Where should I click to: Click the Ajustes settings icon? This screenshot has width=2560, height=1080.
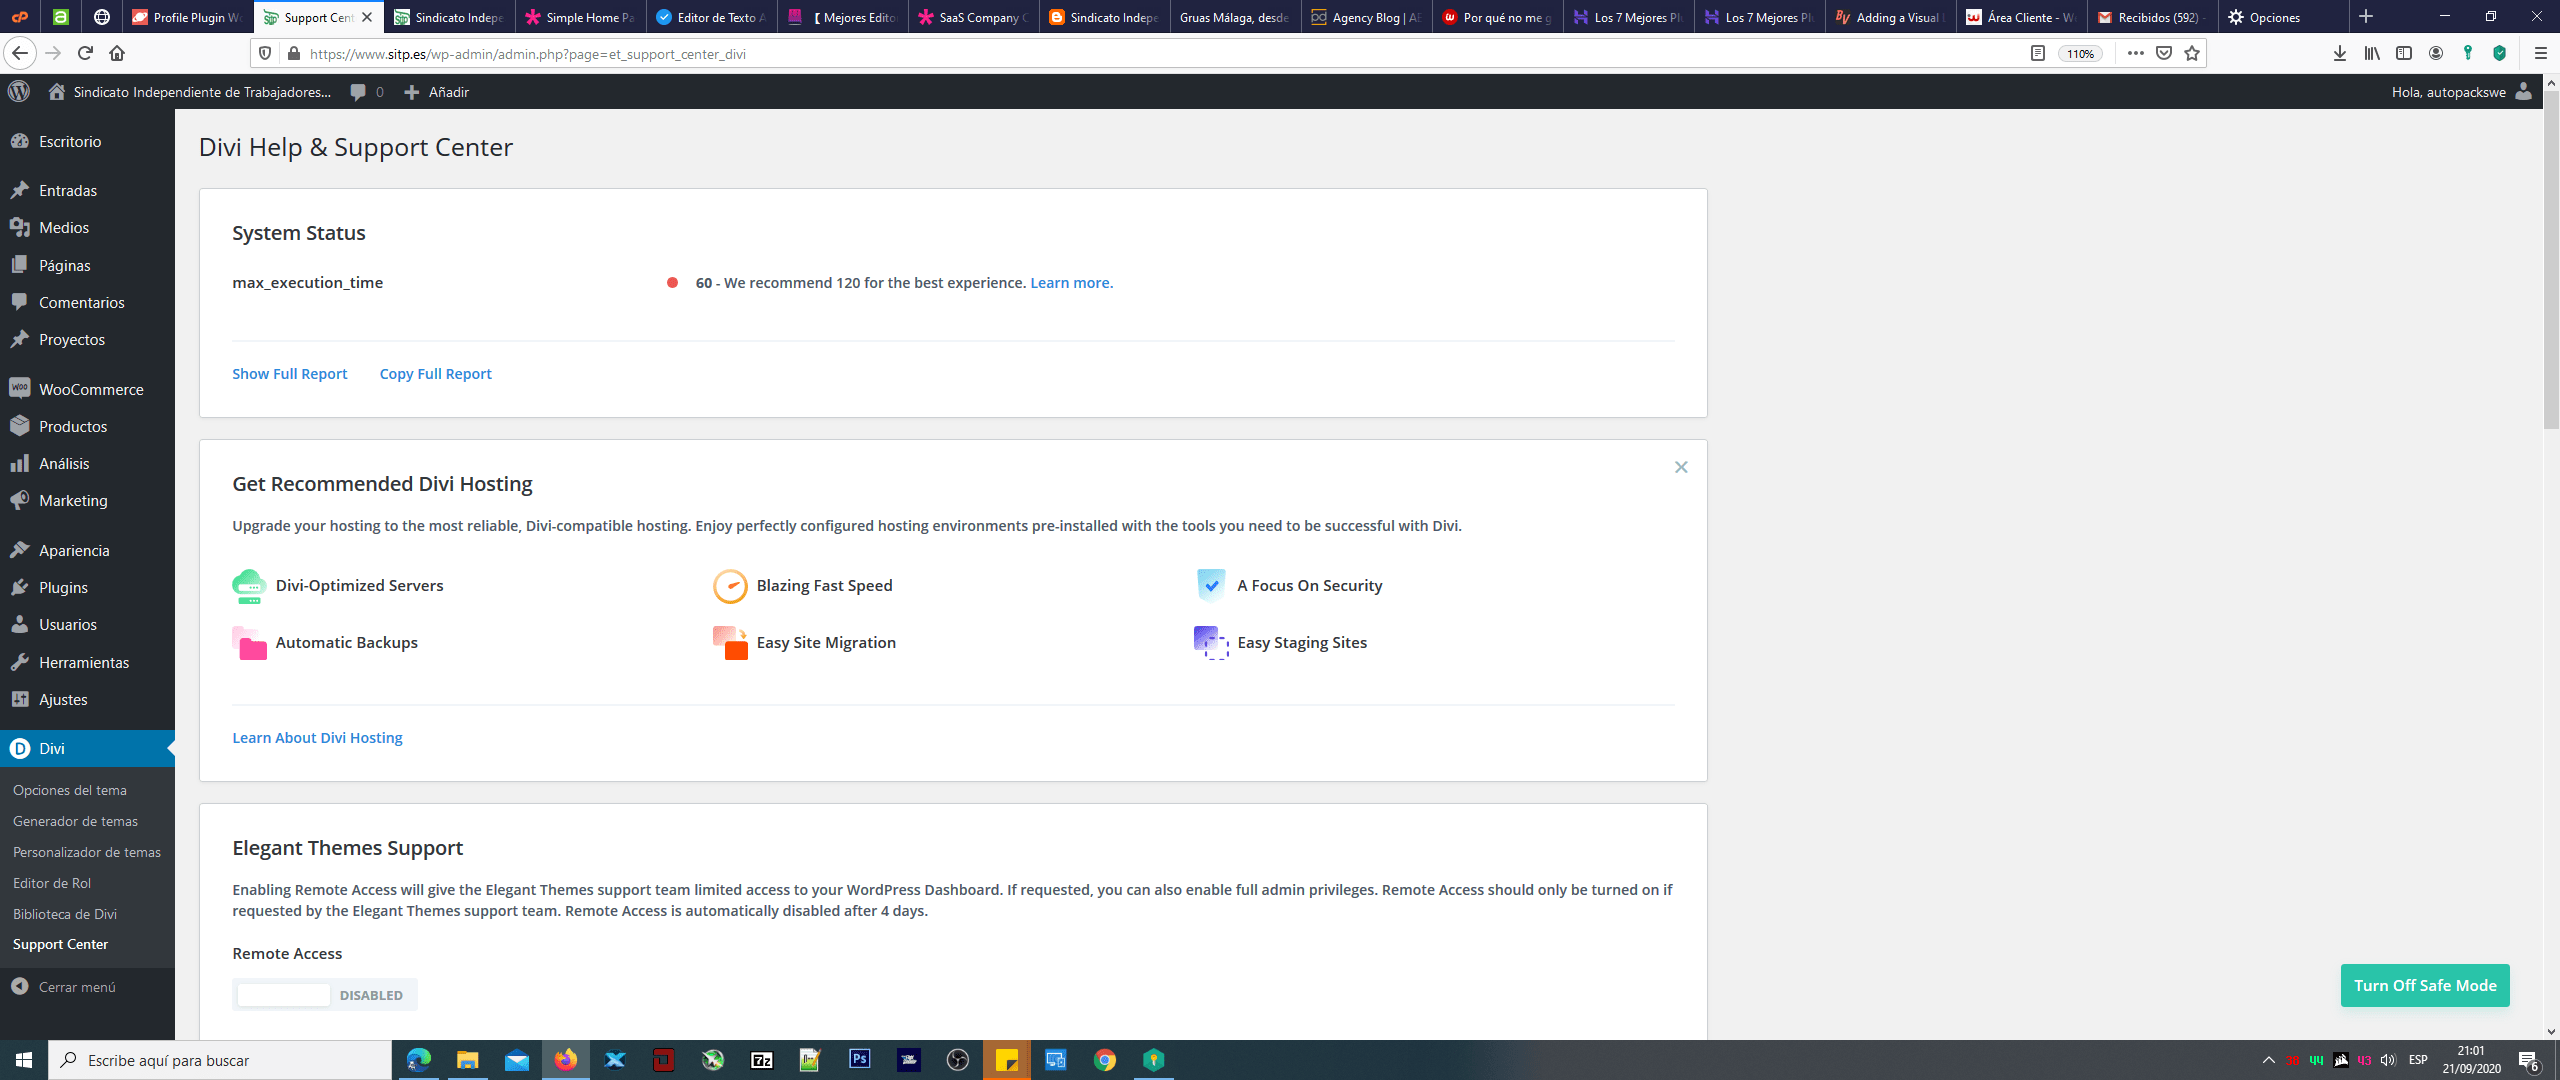[19, 699]
